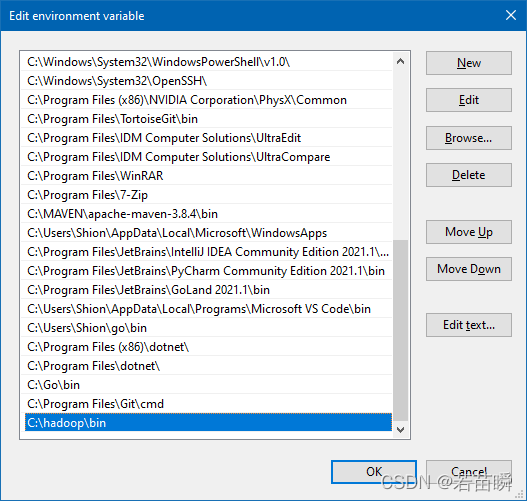Select the PyCharm Community Edition path
Image resolution: width=527 pixels, height=501 pixels.
pyautogui.click(x=207, y=271)
